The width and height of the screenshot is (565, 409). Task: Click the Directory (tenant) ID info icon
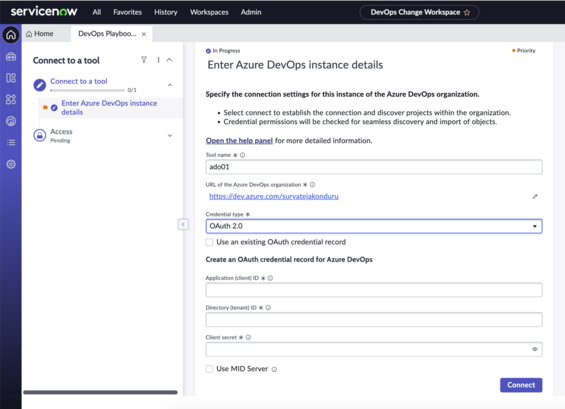point(268,307)
